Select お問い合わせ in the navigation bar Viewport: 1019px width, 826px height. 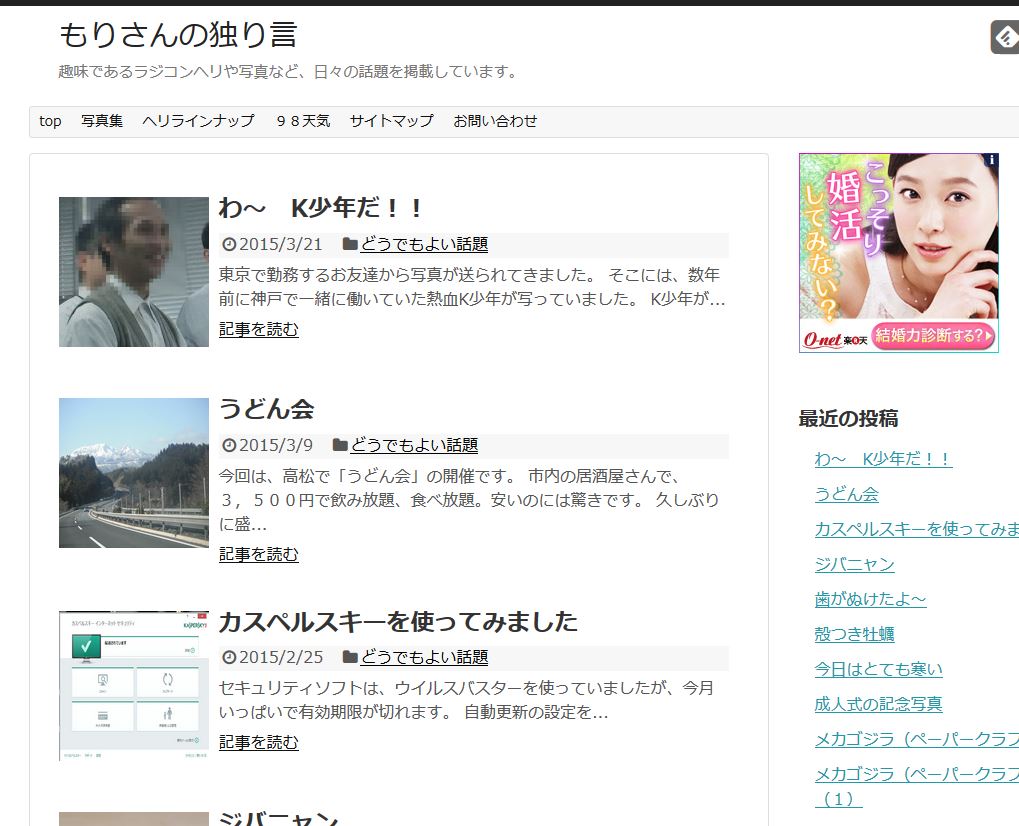tap(495, 121)
